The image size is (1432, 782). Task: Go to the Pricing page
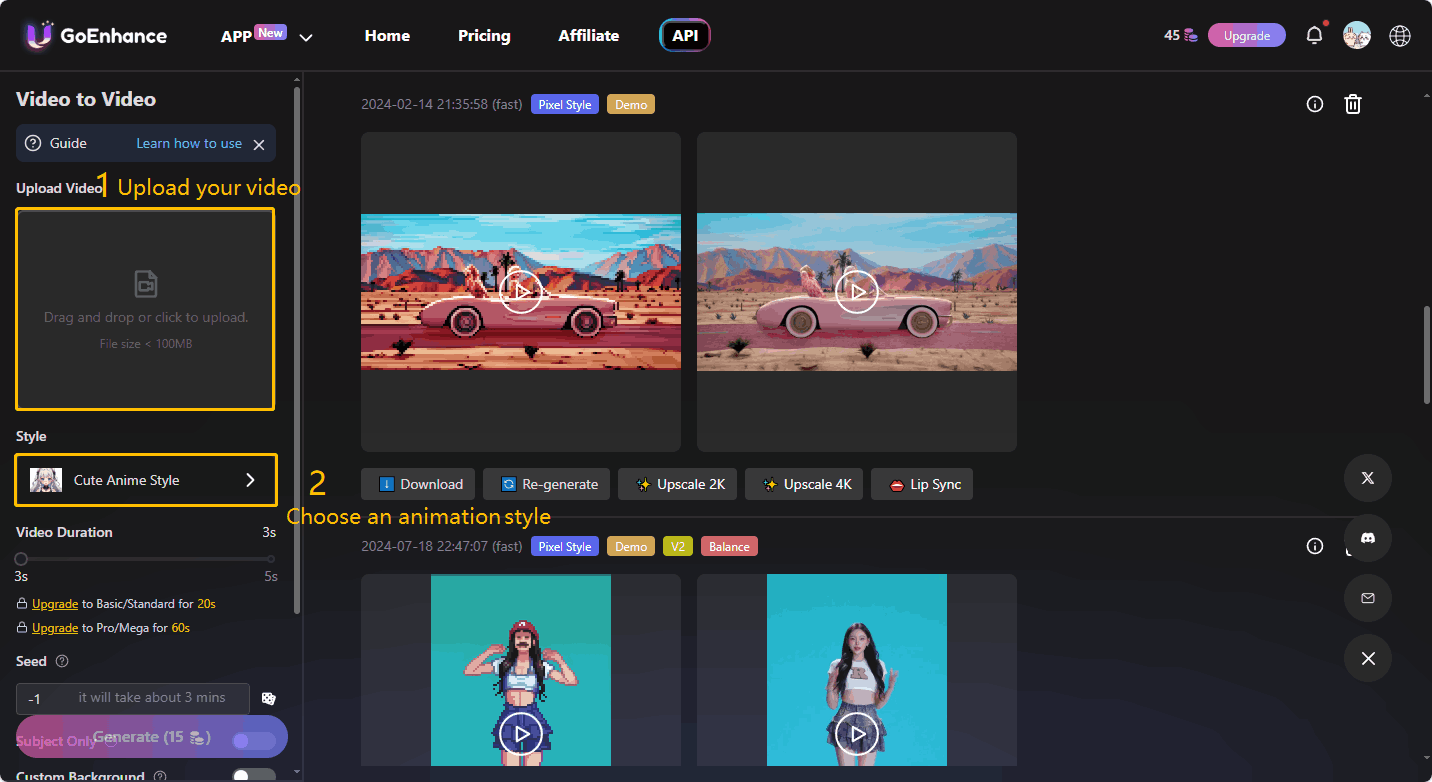pos(484,35)
